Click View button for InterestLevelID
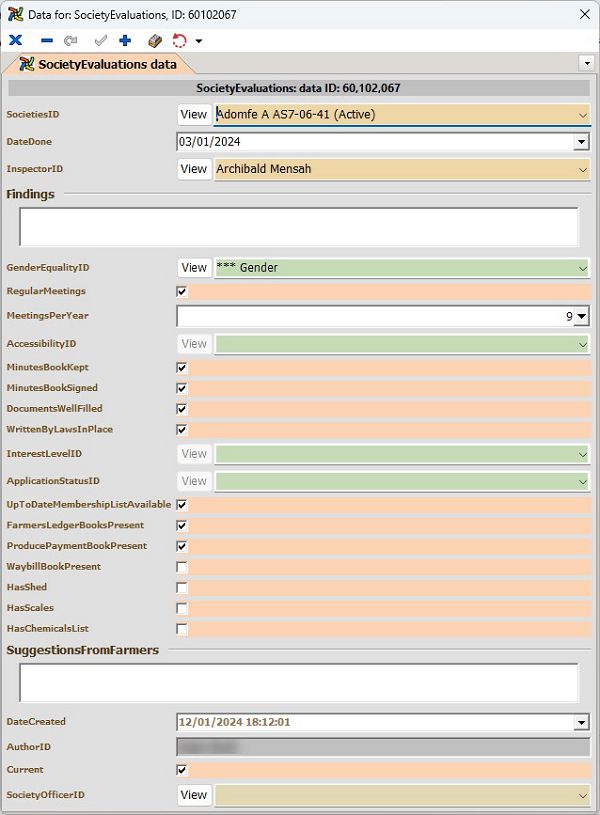This screenshot has width=600, height=815. pyautogui.click(x=194, y=454)
